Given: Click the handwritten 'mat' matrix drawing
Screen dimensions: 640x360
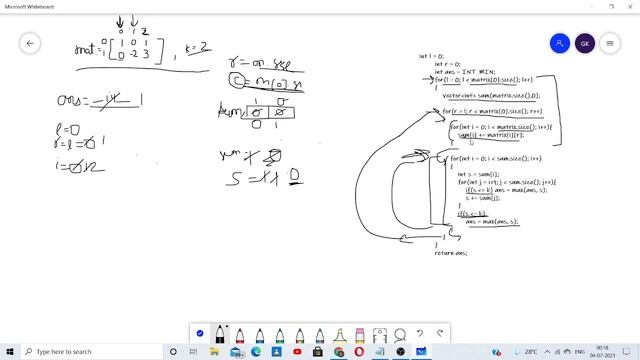Looking at the screenshot, I should point(119,50).
